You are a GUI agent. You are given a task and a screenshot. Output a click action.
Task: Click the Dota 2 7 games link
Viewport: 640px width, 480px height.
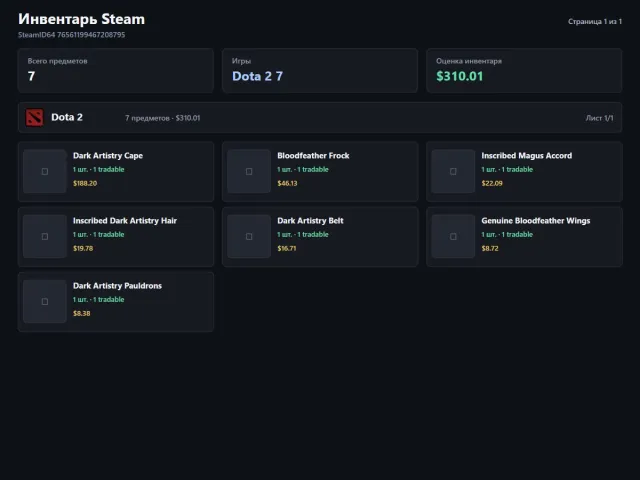[x=257, y=76]
